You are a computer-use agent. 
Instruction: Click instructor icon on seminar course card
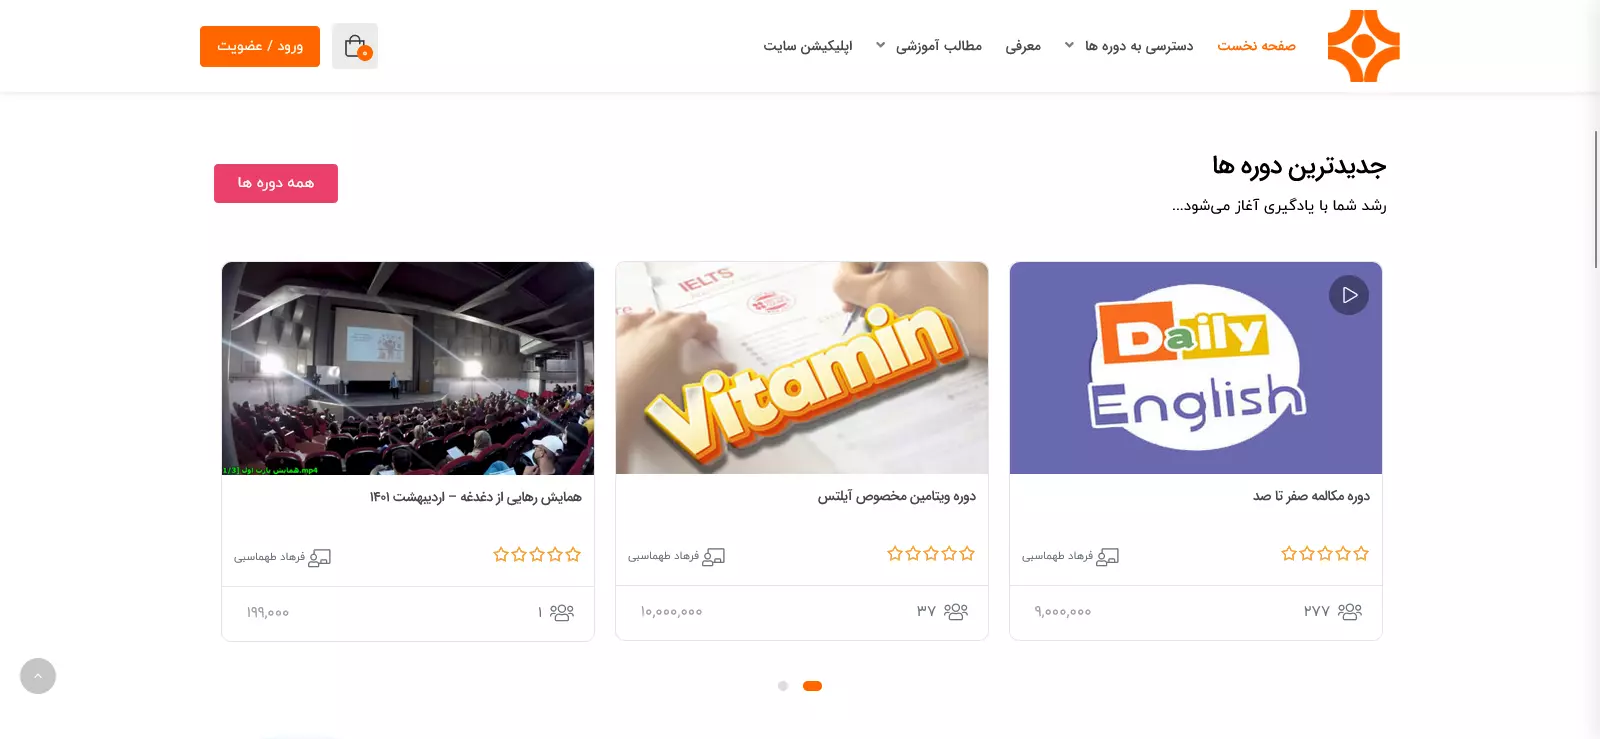[x=320, y=557]
